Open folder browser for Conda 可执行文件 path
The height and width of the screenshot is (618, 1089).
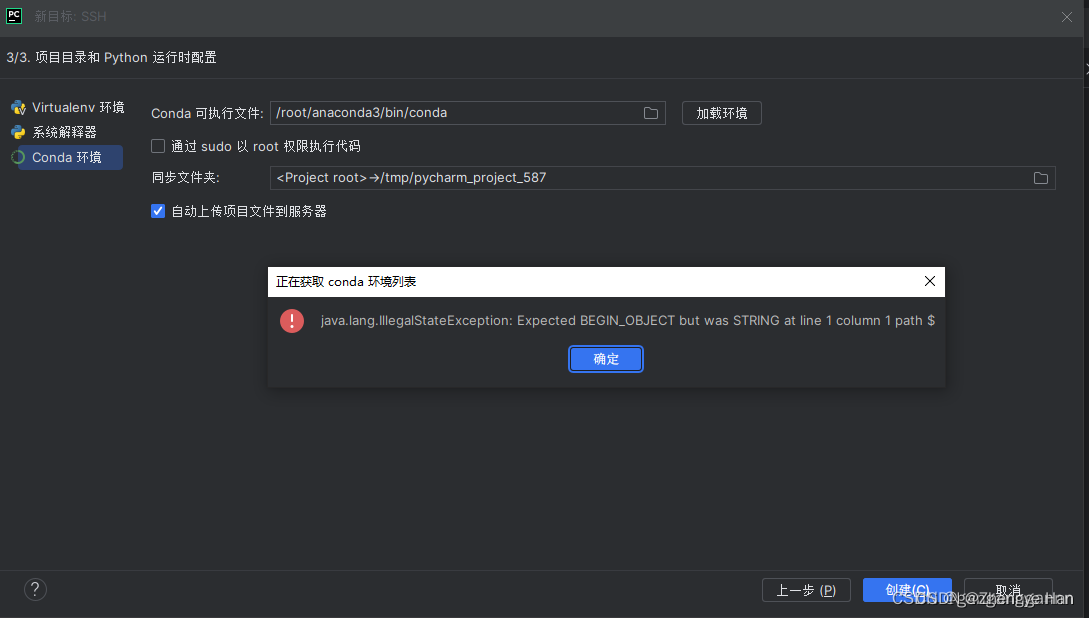[650, 113]
